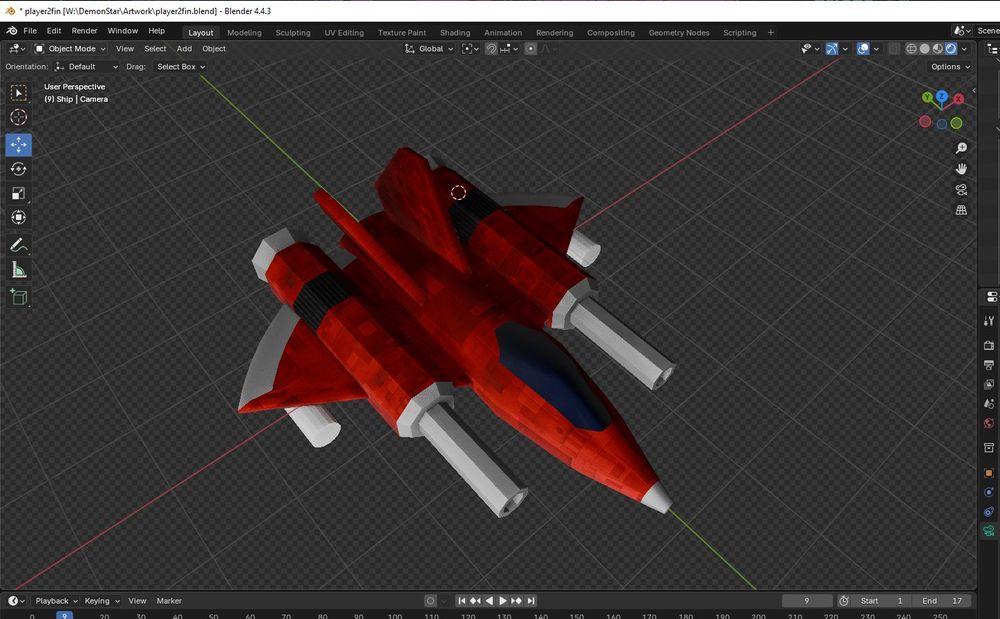
Task: Select the Measure tool
Action: tap(18, 270)
